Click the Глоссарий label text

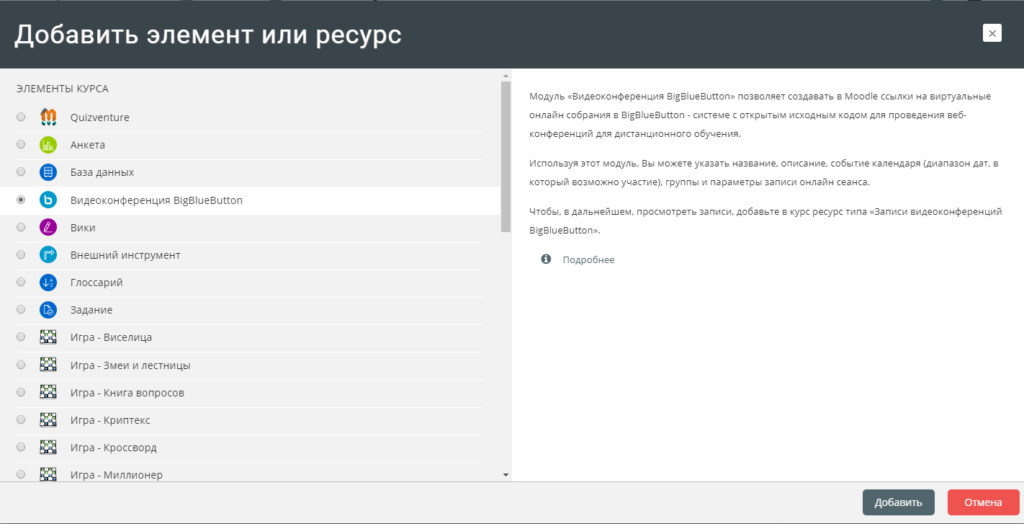[x=97, y=283]
